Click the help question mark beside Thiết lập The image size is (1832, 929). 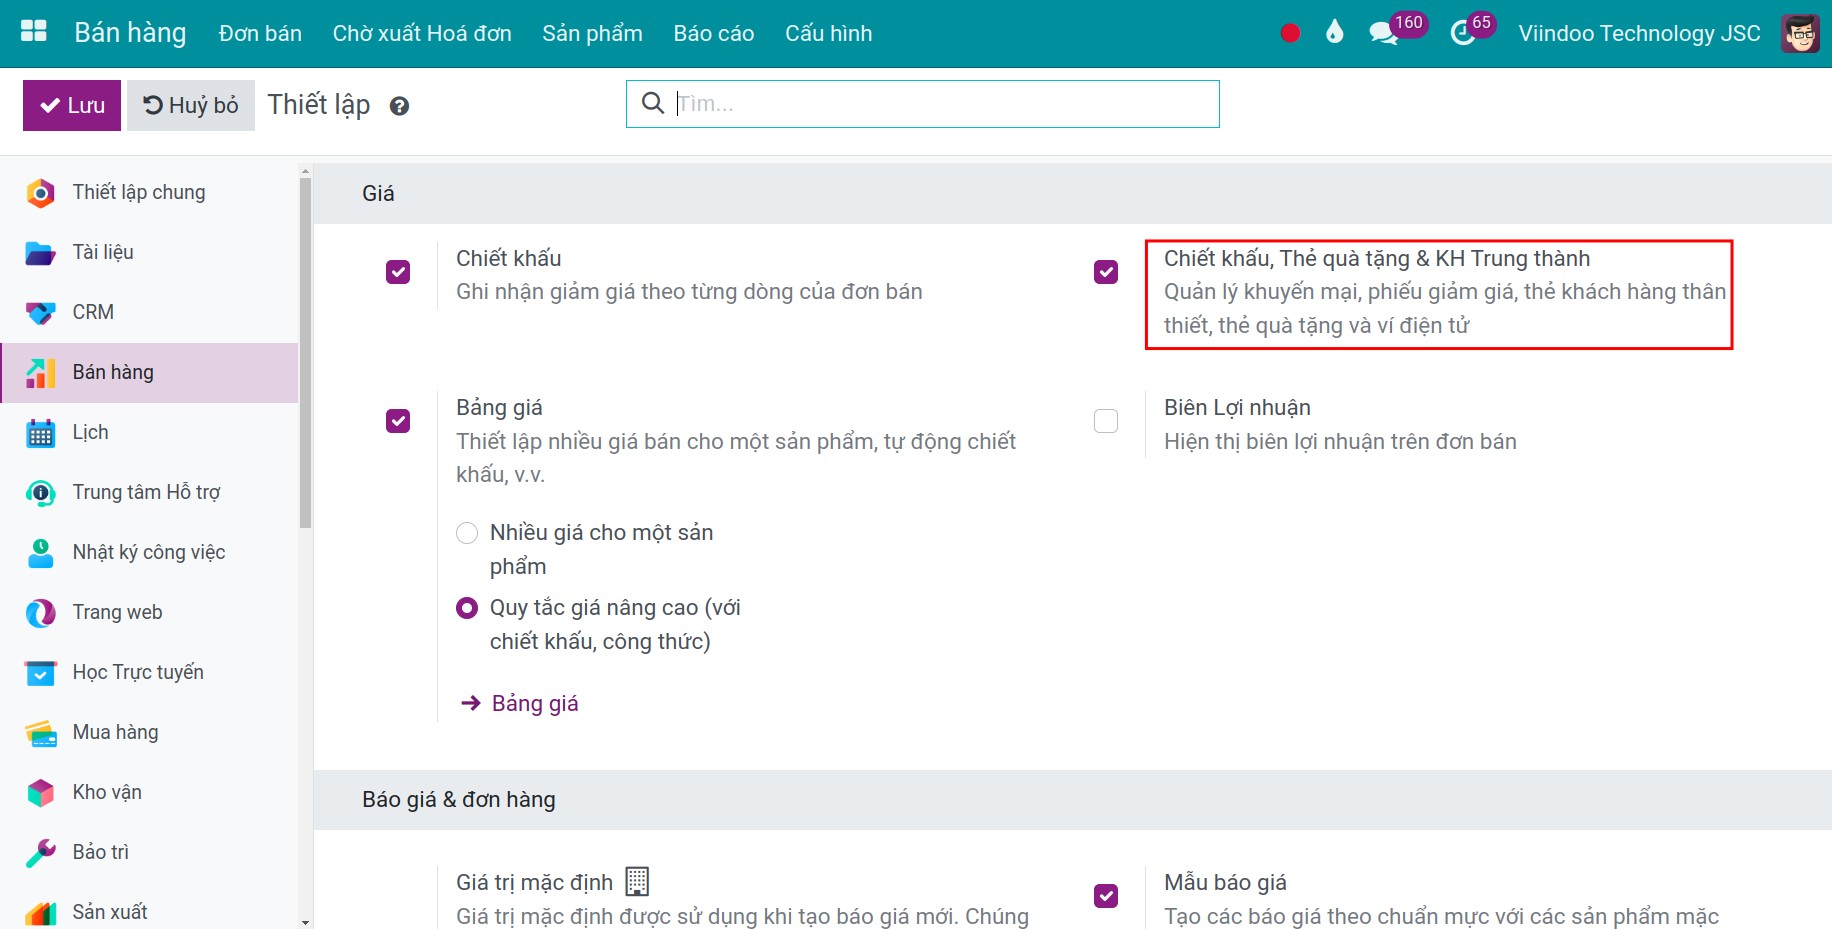pos(399,106)
